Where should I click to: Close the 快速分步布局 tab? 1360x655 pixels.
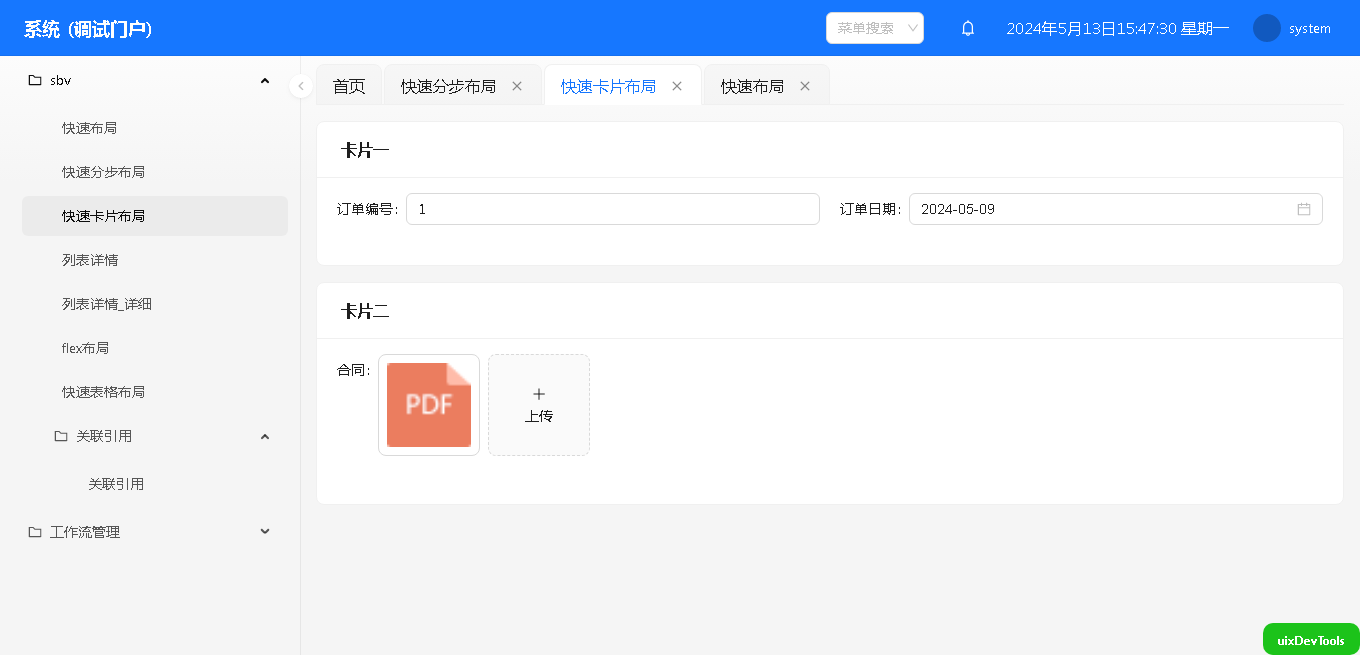[x=517, y=86]
